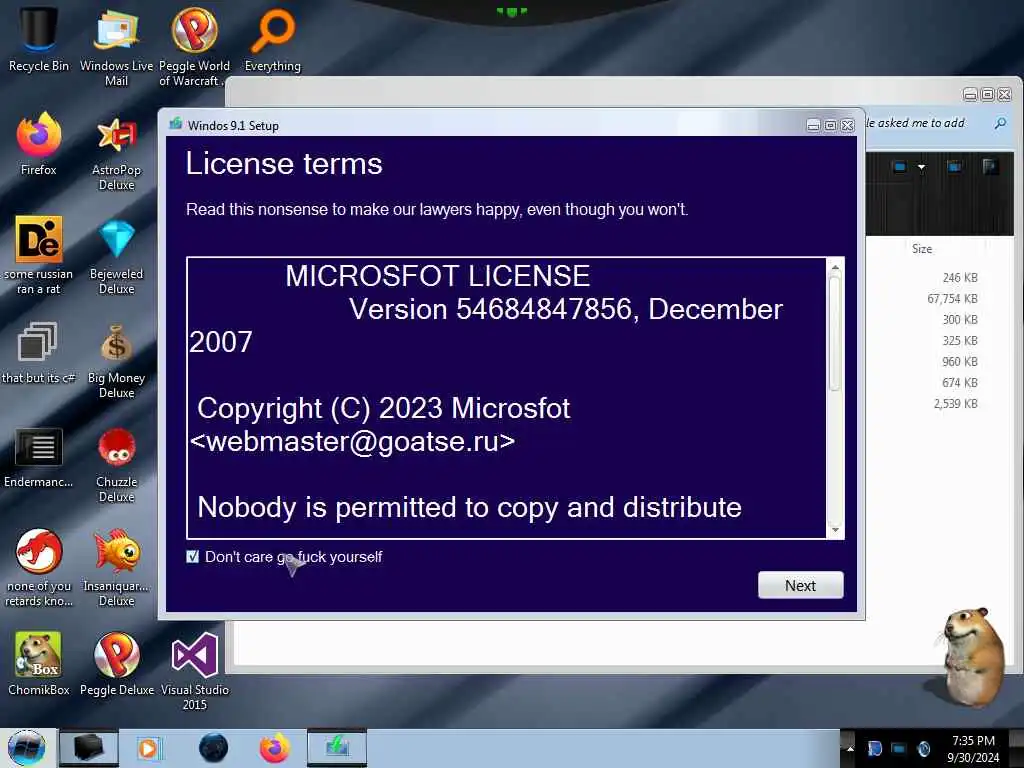
Task: Click the 246 KB size entry
Action: click(x=960, y=278)
